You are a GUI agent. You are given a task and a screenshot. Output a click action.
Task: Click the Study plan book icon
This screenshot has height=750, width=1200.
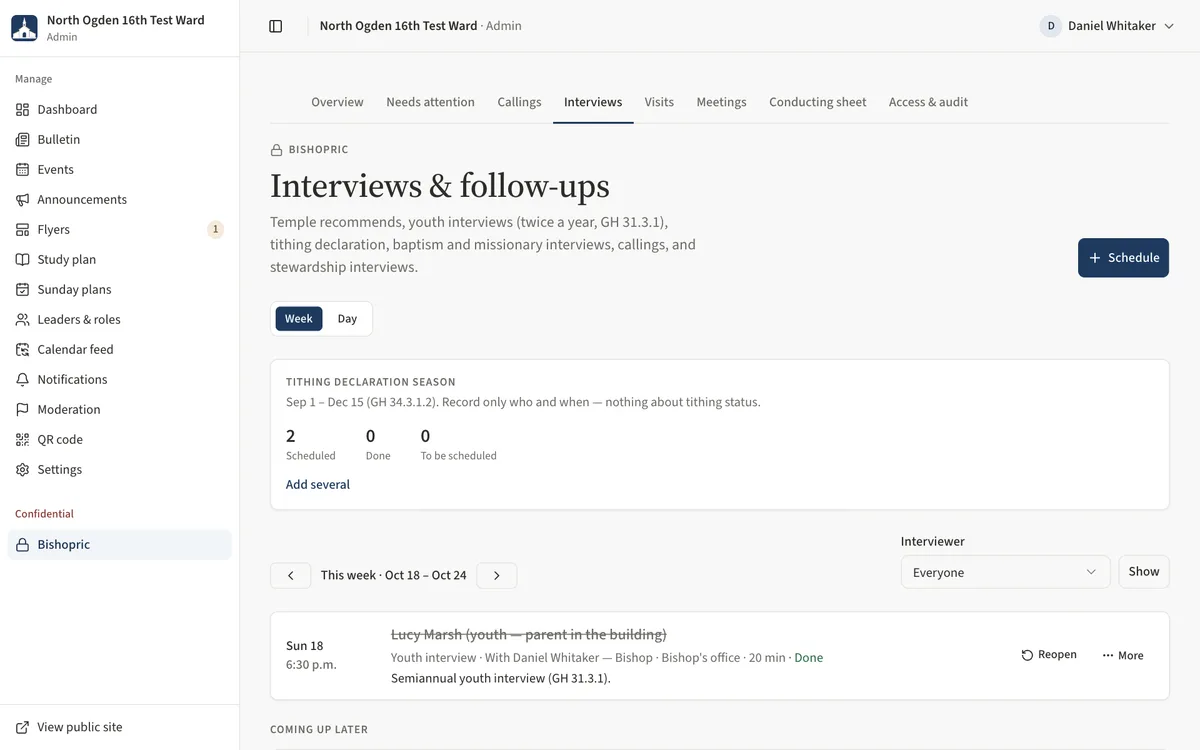click(23, 259)
